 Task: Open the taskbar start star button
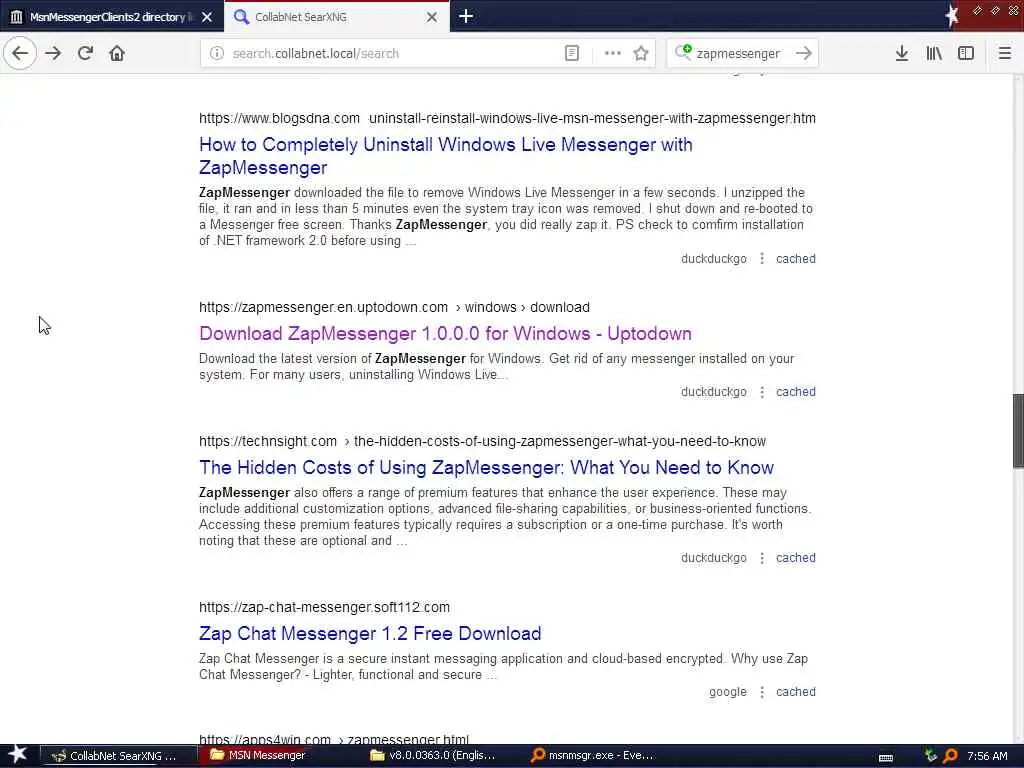(x=17, y=755)
